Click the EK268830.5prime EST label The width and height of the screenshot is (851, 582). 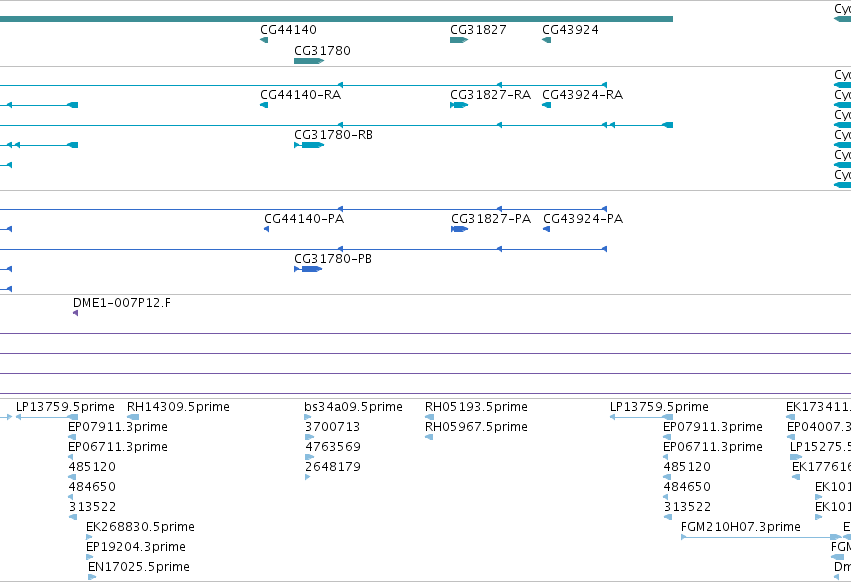[140, 527]
